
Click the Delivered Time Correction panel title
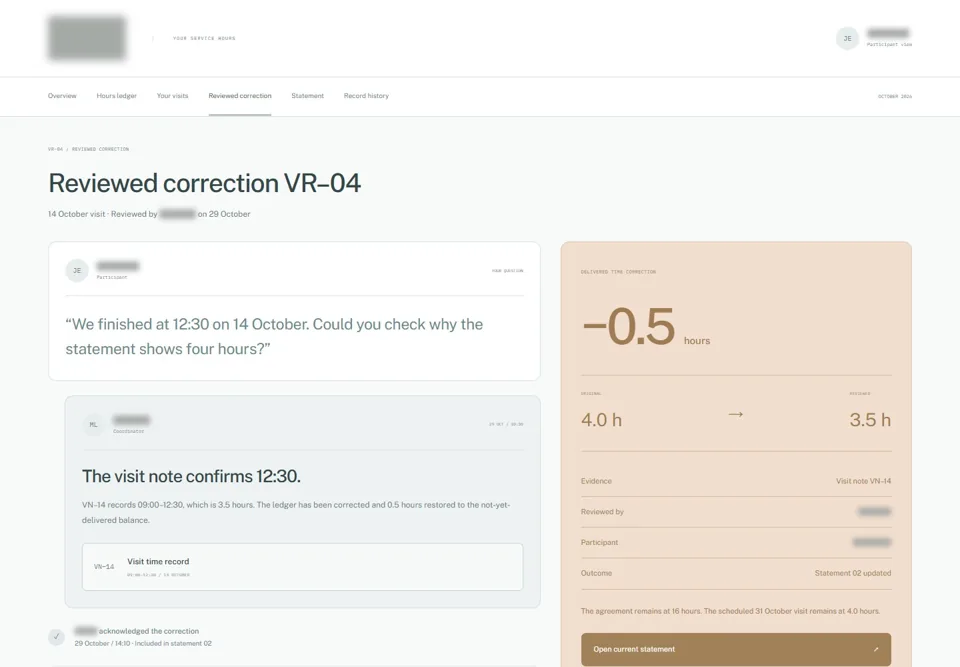tap(618, 271)
